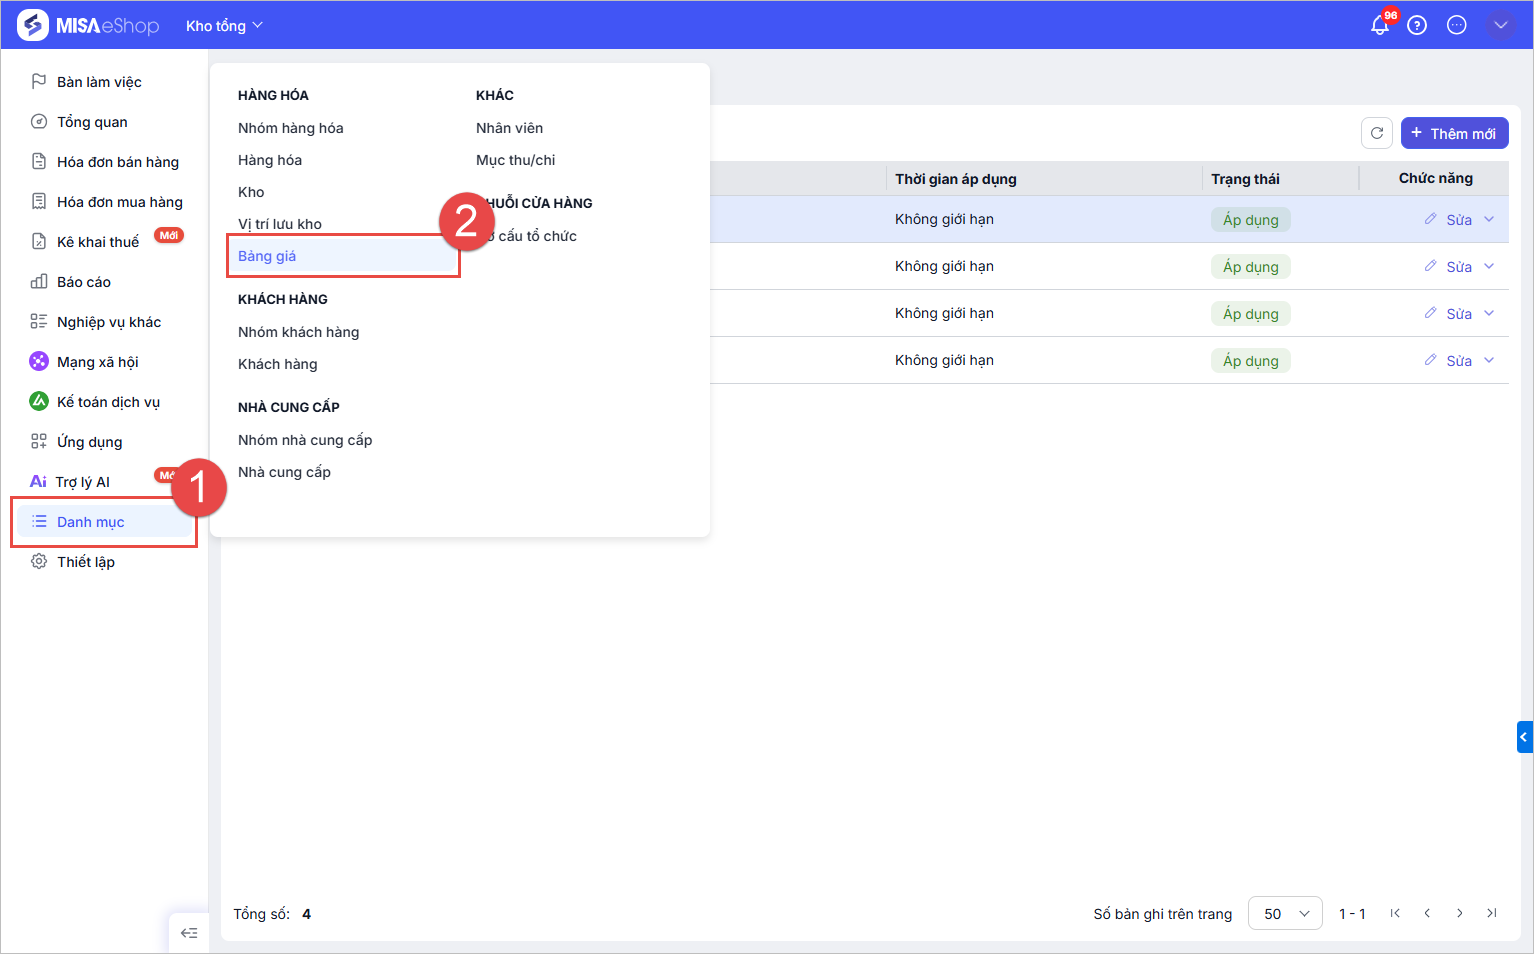Open the notifications bell icon
This screenshot has height=954, width=1534.
click(x=1380, y=25)
